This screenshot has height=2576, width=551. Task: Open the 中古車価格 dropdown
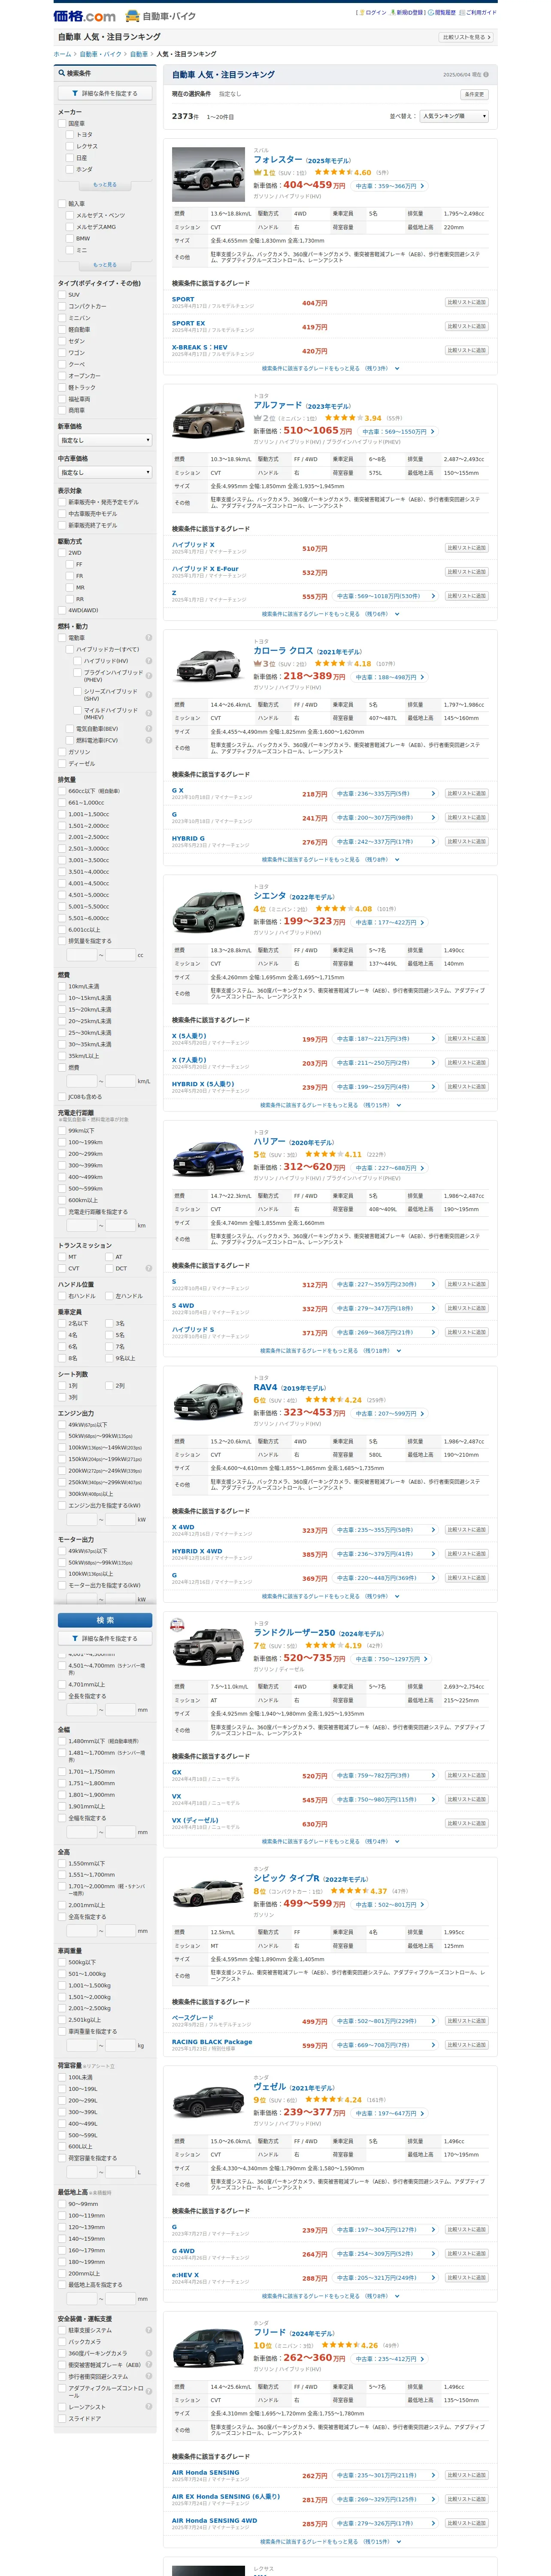tap(105, 472)
